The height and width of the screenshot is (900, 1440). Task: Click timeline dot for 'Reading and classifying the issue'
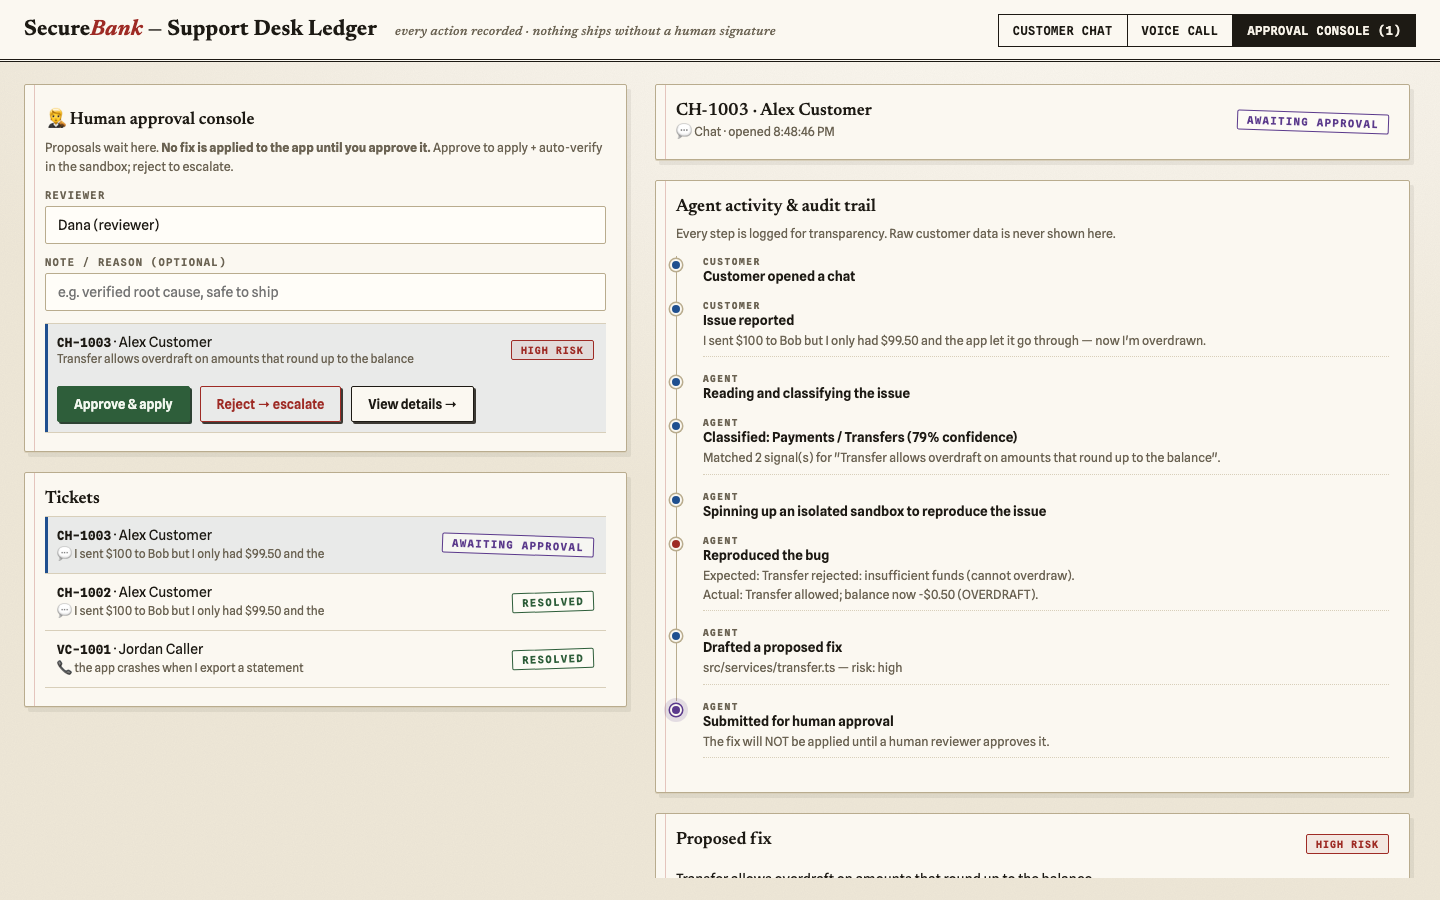(x=676, y=382)
